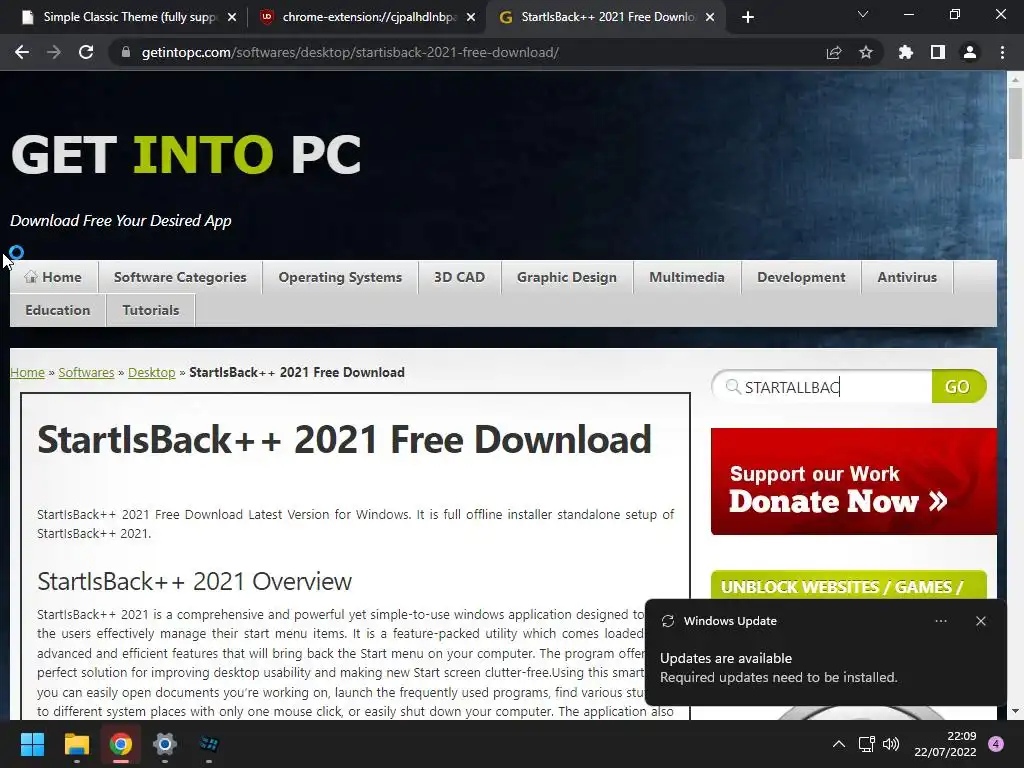
Task: Open the Windows Start menu
Action: tap(32, 744)
